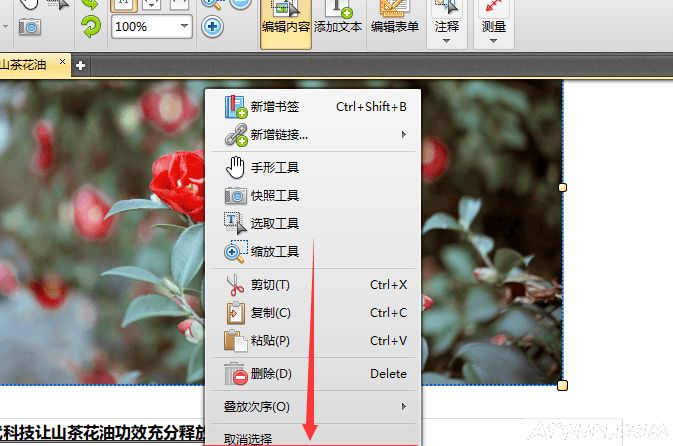Close the 山茶花油 document tab
Viewport: 673px width, 446px height.
pyautogui.click(x=62, y=62)
